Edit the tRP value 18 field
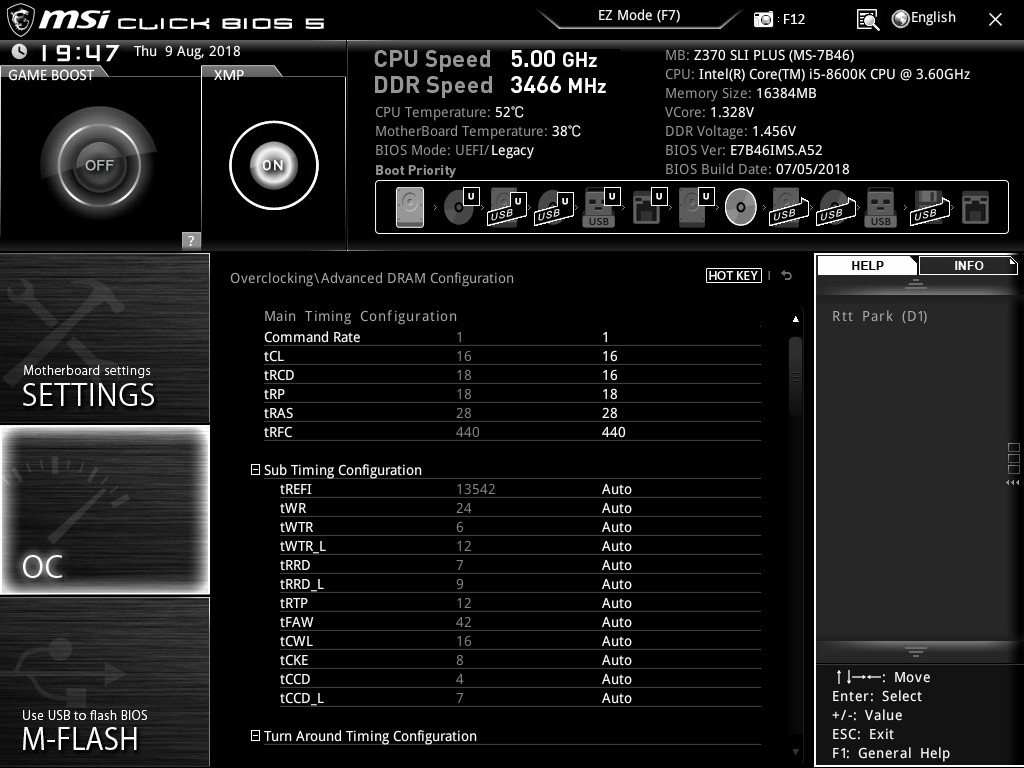The image size is (1024, 768). click(x=609, y=394)
